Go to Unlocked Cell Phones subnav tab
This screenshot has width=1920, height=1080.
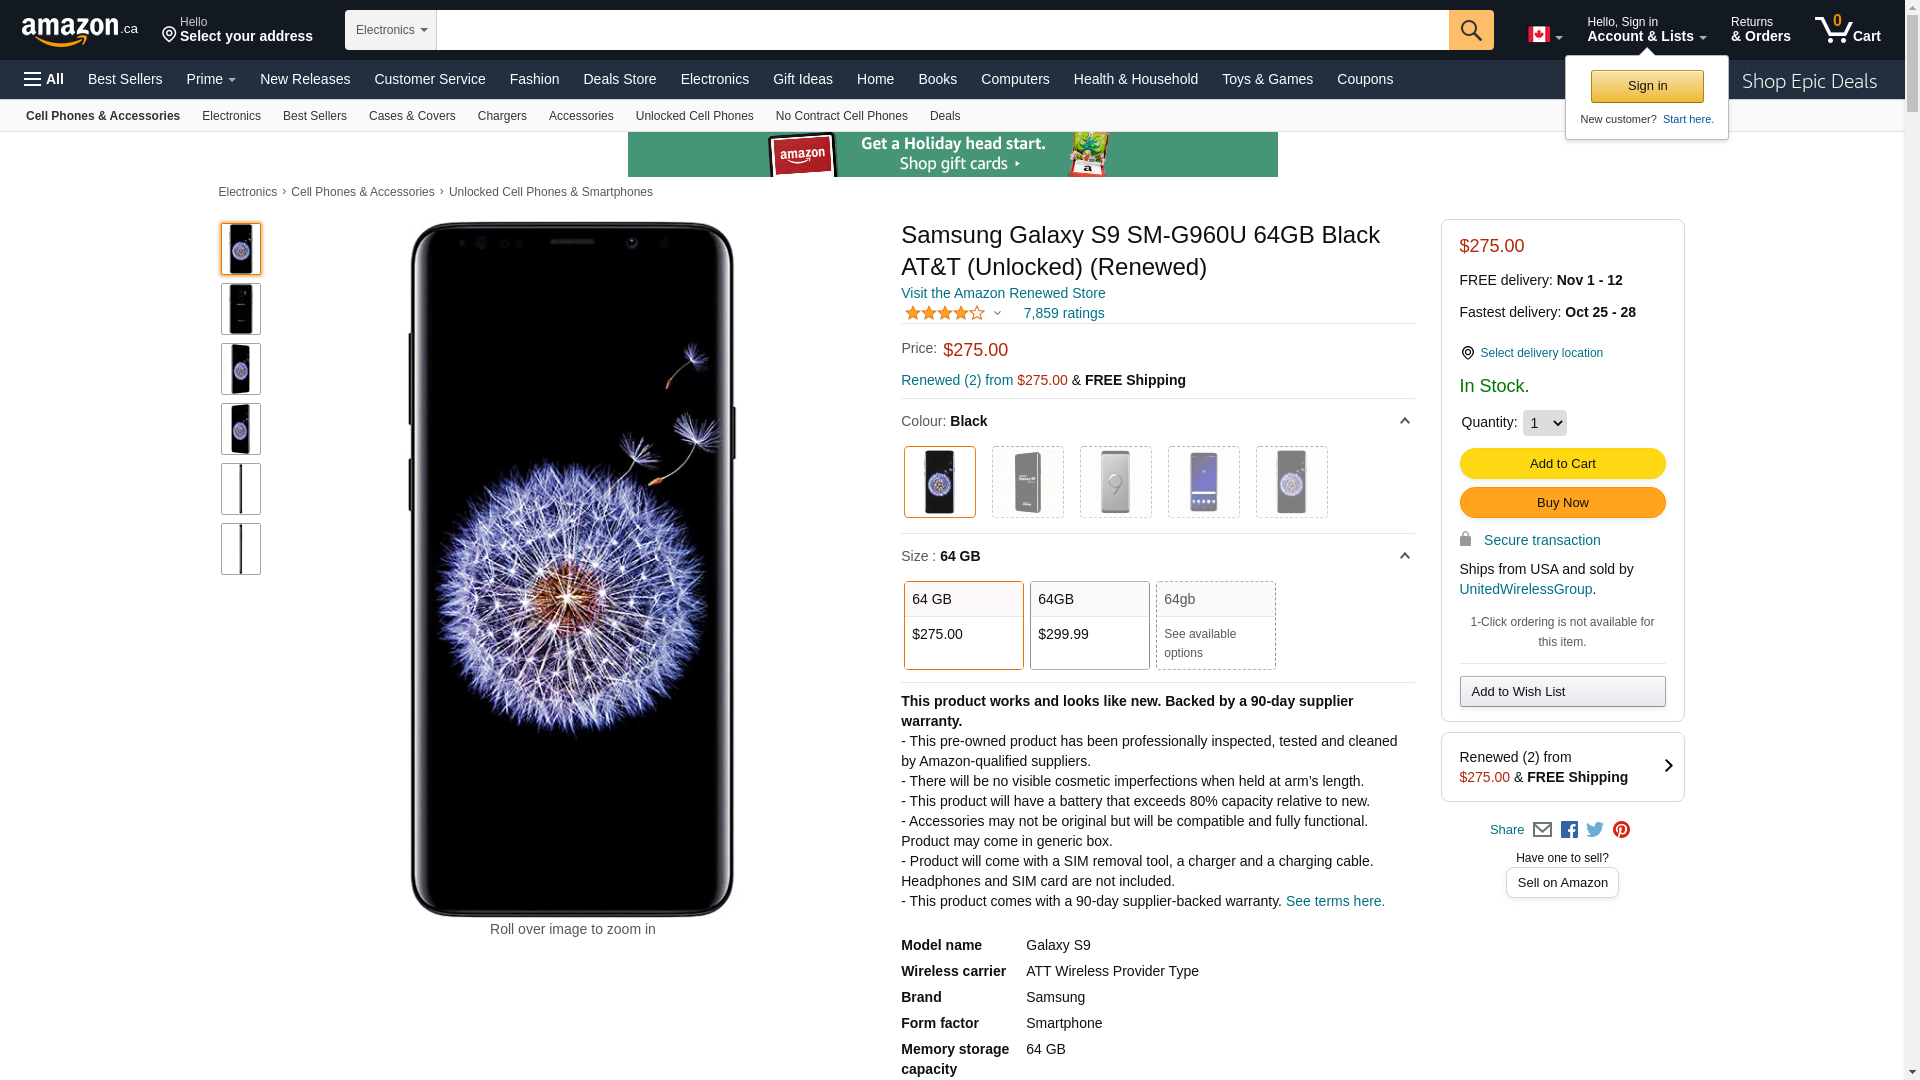pyautogui.click(x=694, y=116)
